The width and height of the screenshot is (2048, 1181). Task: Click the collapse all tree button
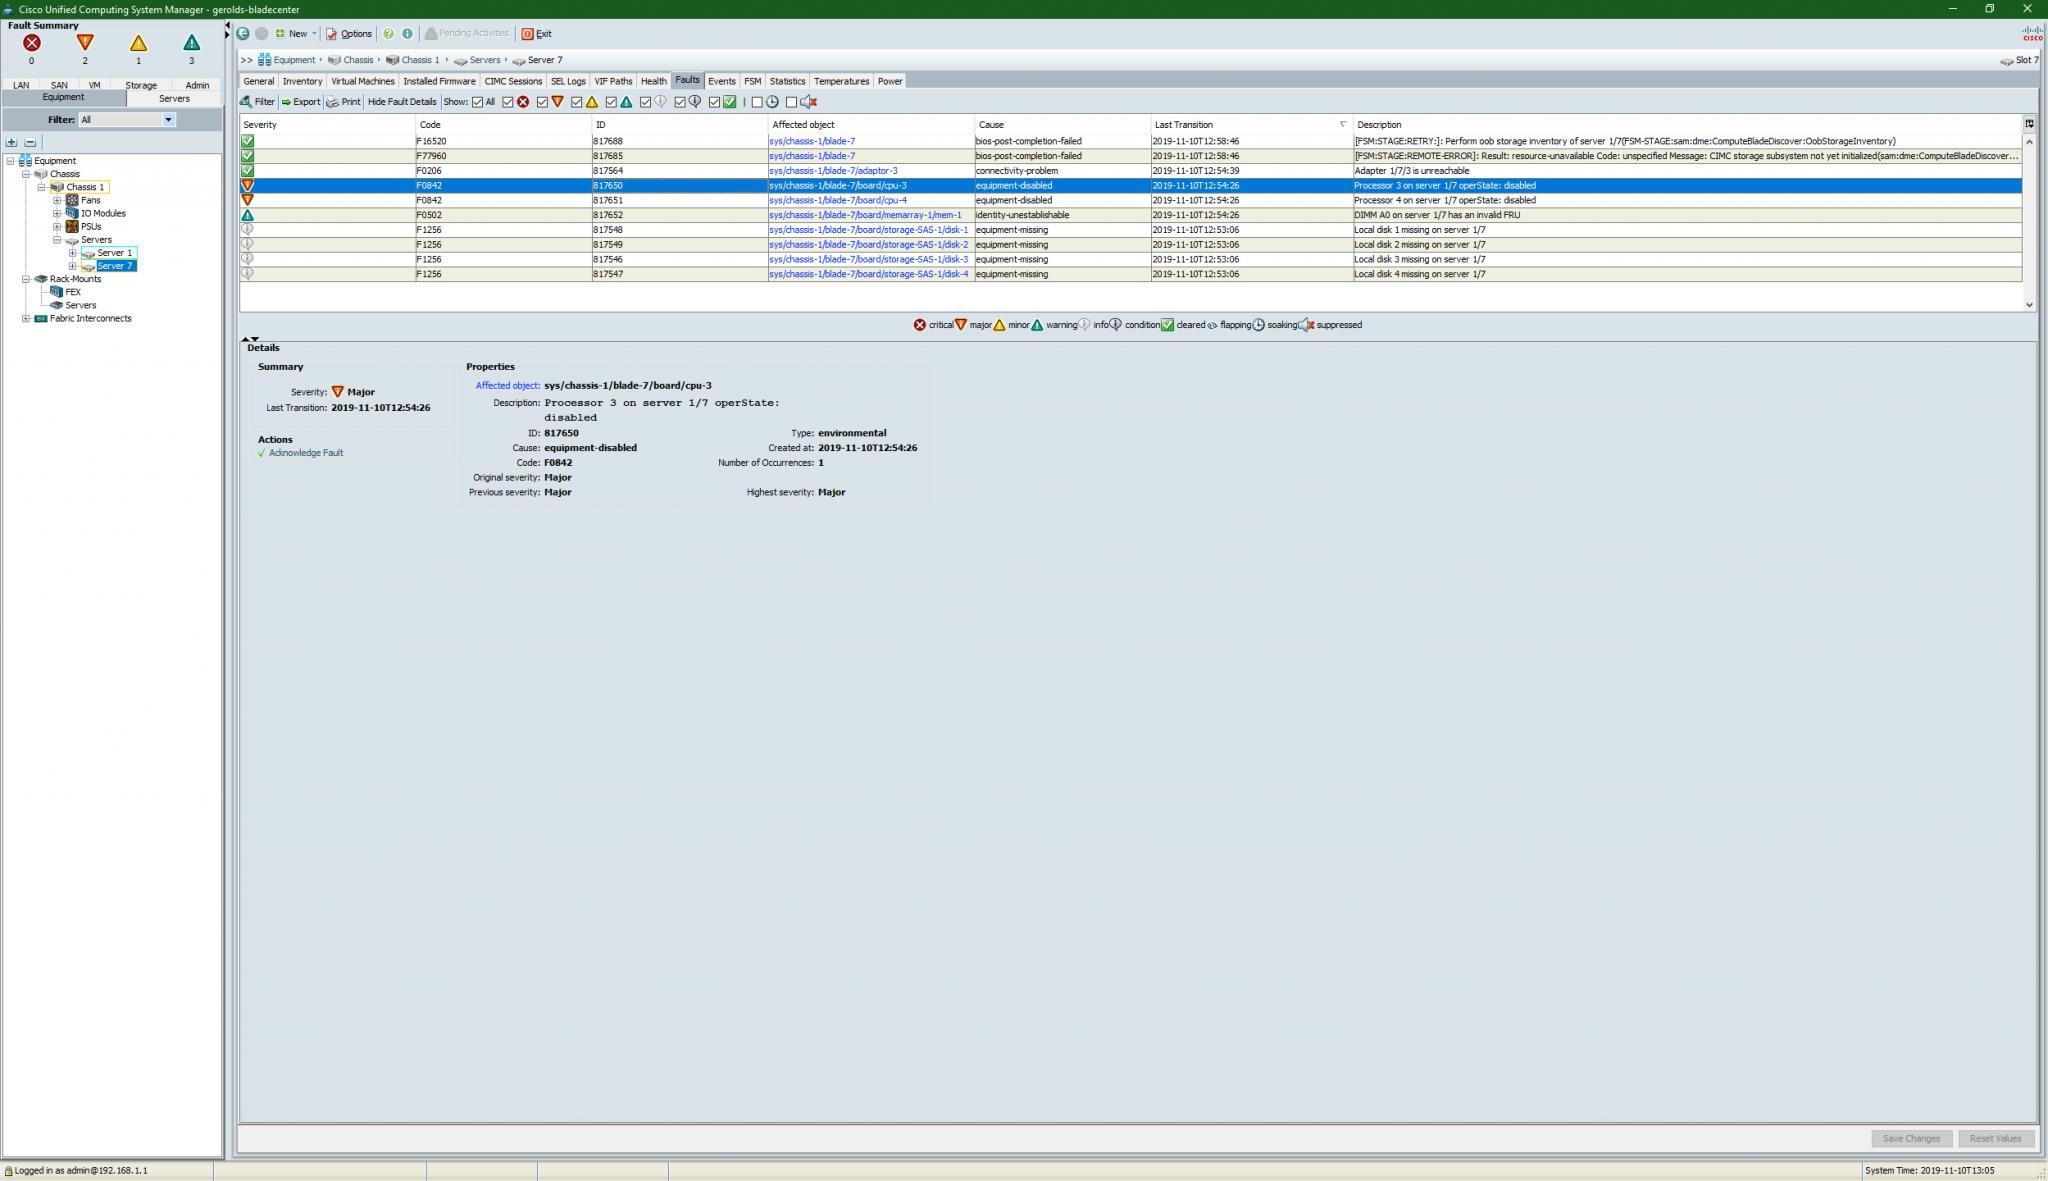tap(30, 143)
